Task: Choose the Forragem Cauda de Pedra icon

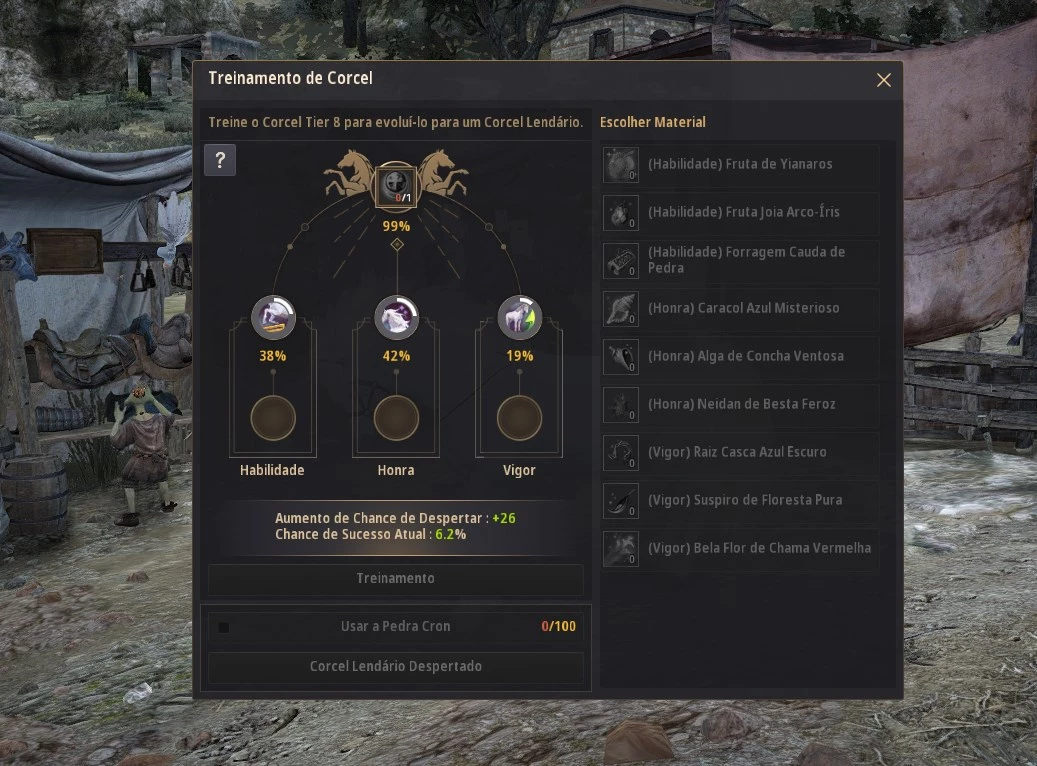Action: pyautogui.click(x=620, y=261)
